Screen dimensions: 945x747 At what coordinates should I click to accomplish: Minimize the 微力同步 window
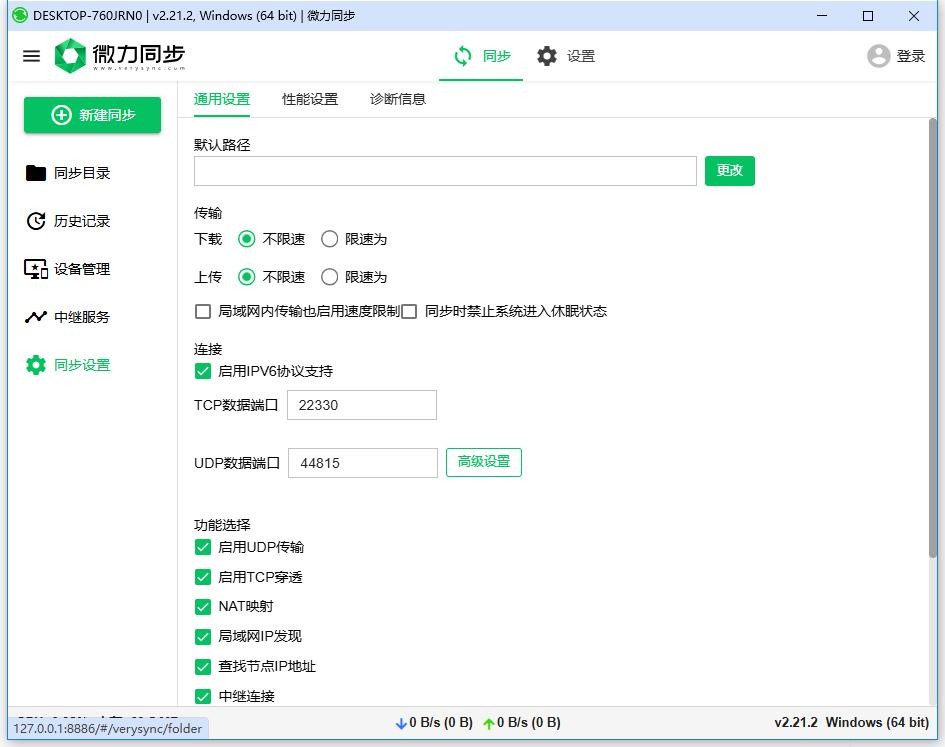(822, 16)
